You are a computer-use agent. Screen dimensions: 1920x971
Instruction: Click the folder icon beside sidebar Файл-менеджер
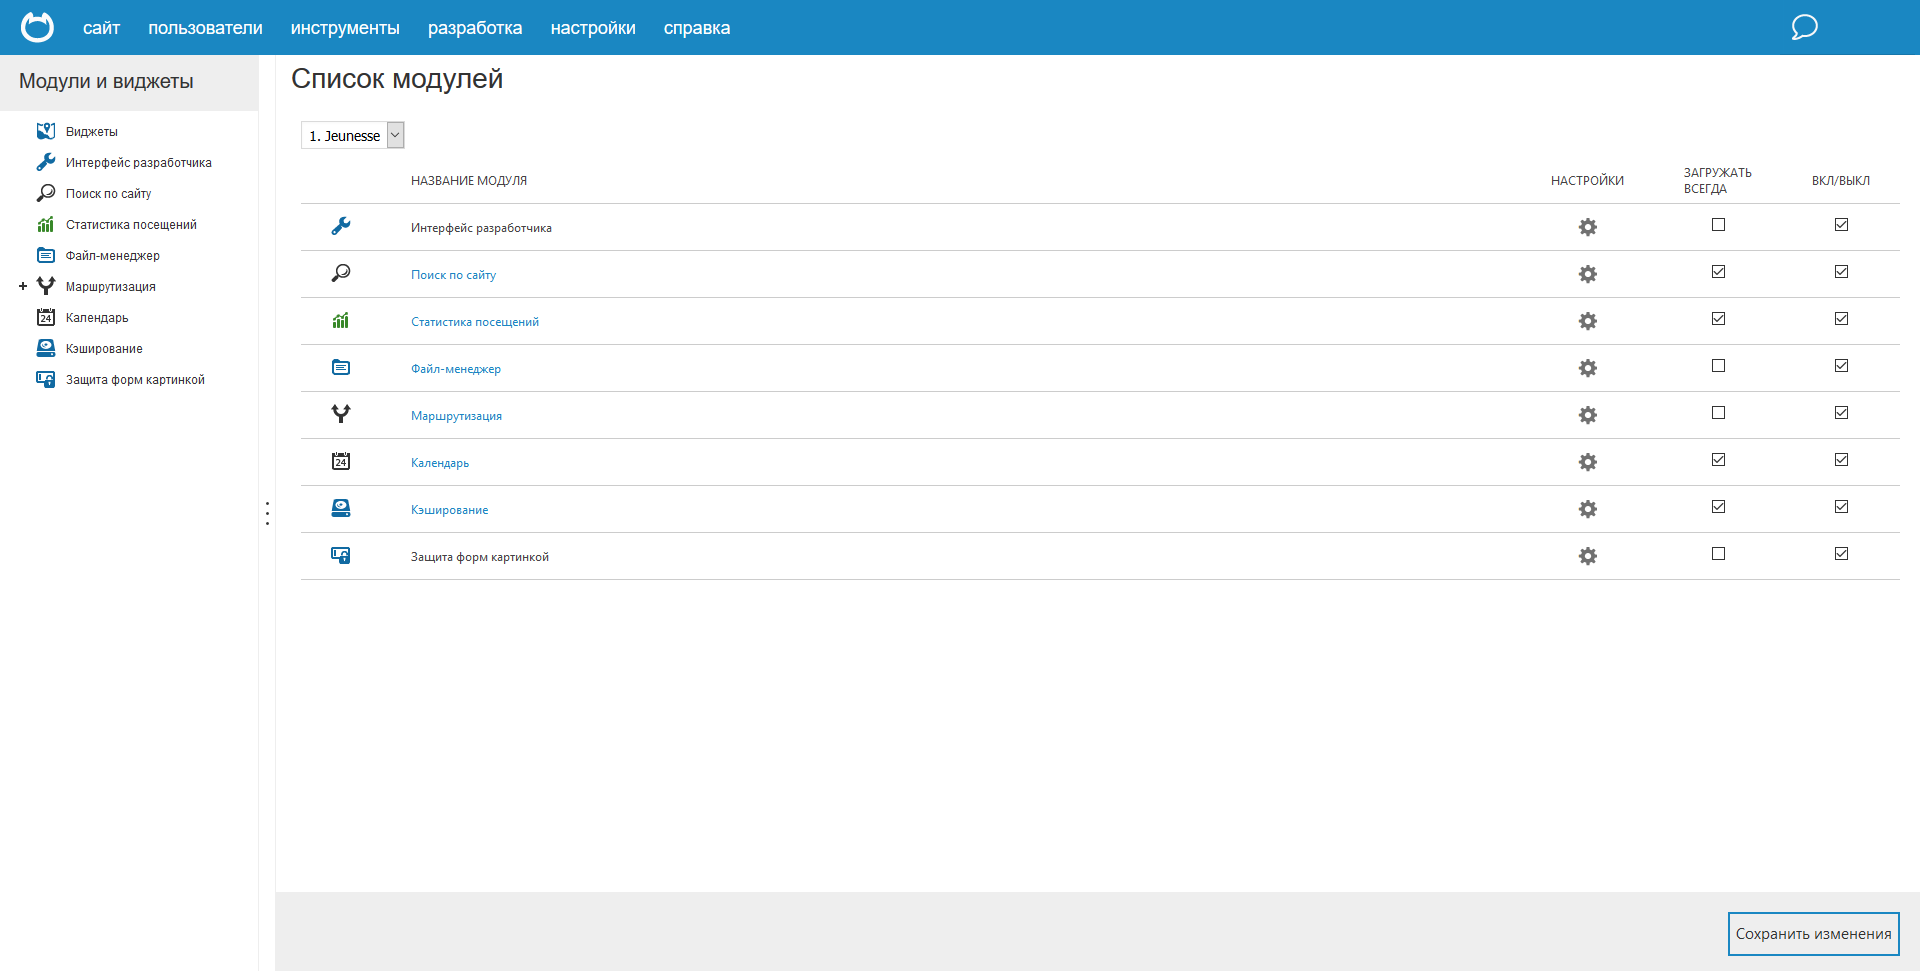point(46,255)
